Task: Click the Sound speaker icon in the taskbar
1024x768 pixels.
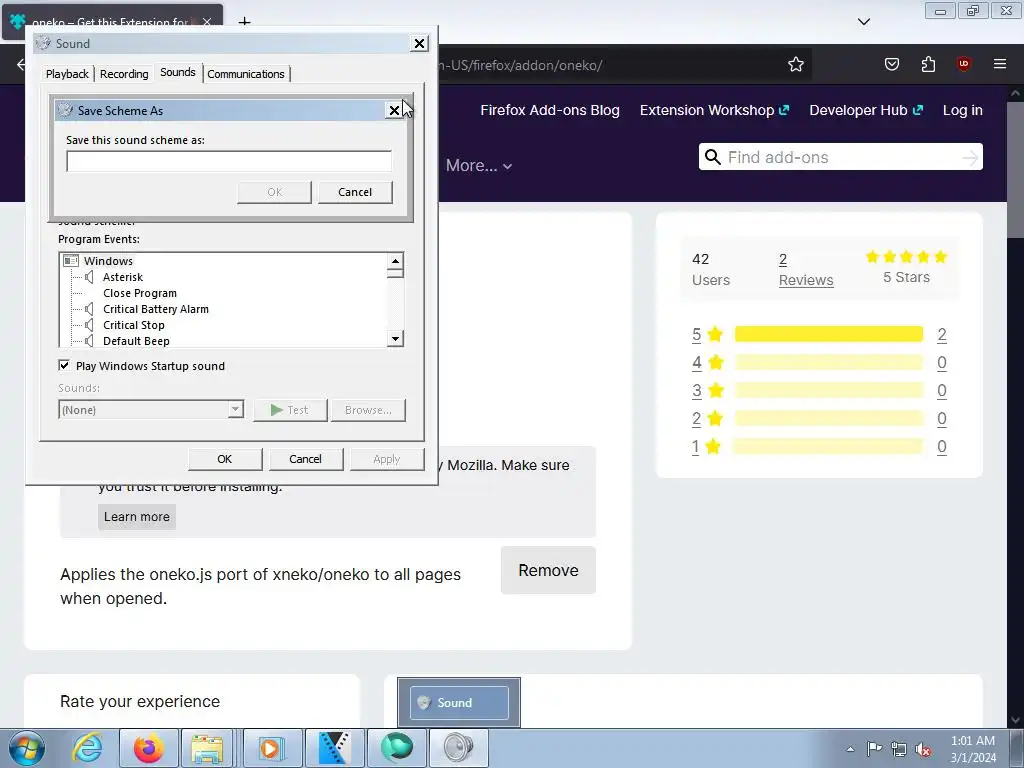Action: coord(458,748)
